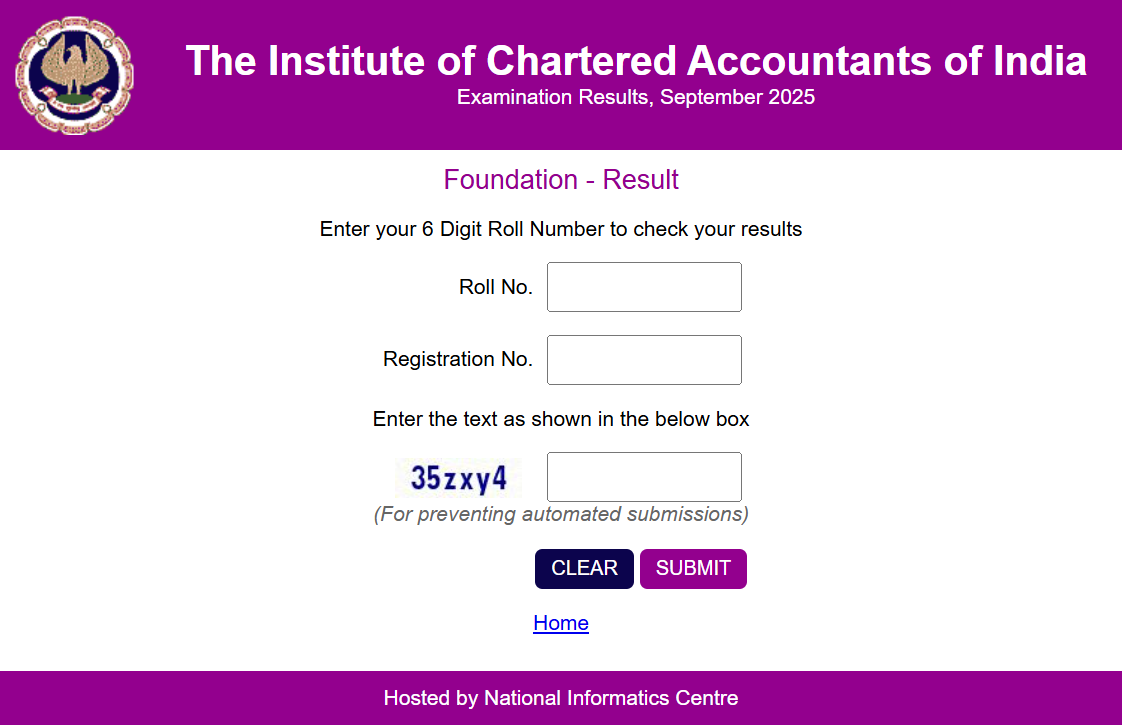
Task: Click the Registration No. field label
Action: 458,359
